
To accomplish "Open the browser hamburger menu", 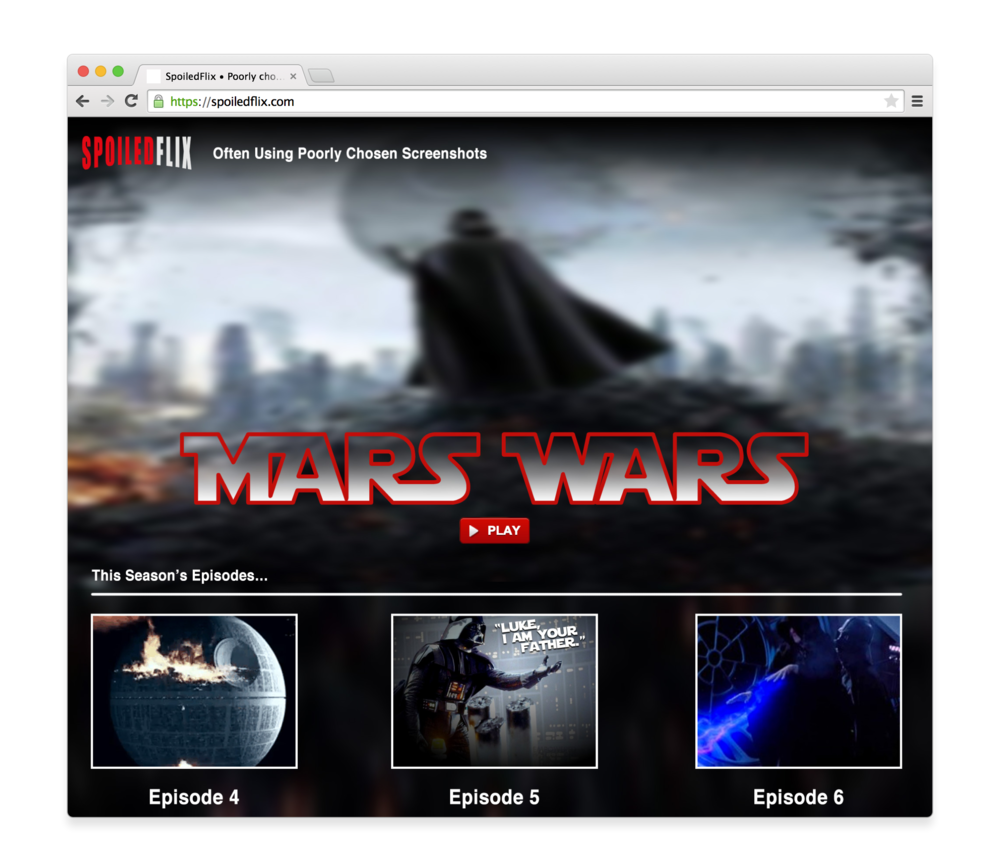I will pyautogui.click(x=917, y=101).
